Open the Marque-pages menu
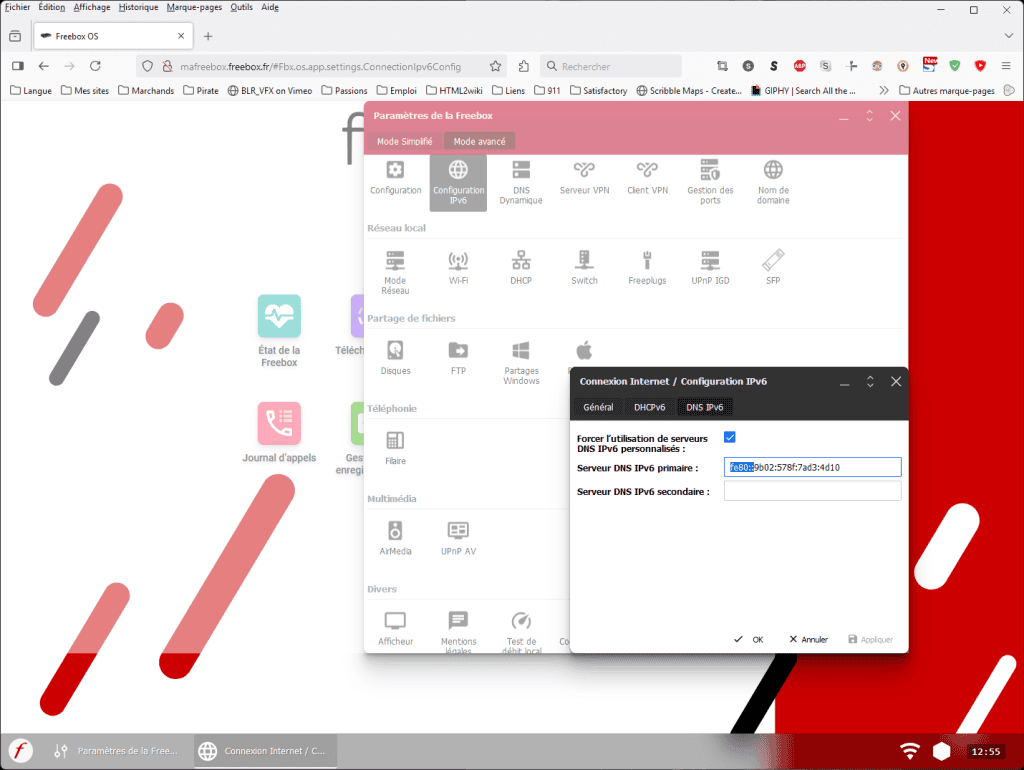1024x770 pixels. click(x=194, y=7)
